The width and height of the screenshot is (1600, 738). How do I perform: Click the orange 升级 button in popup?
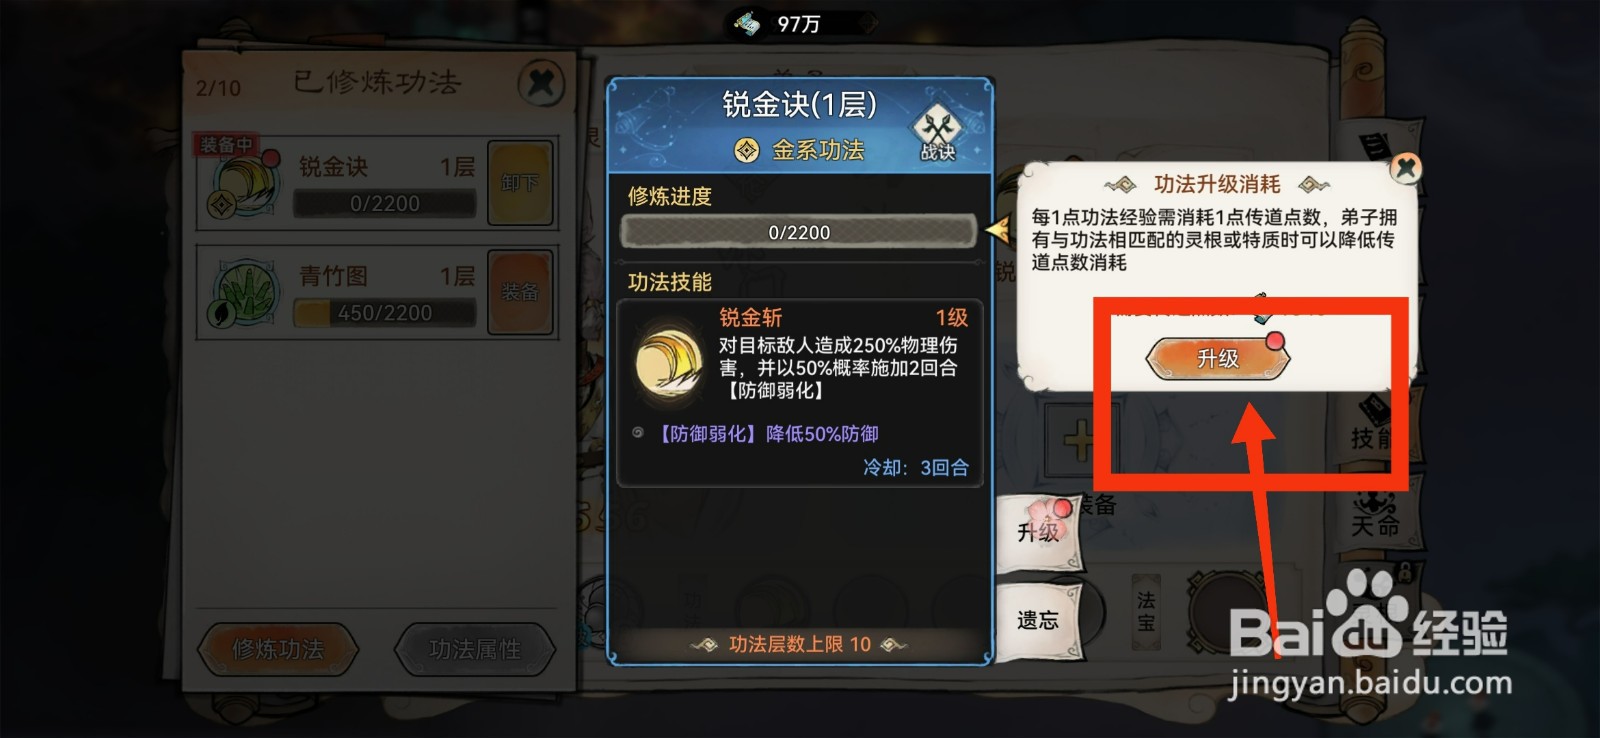(x=1218, y=358)
